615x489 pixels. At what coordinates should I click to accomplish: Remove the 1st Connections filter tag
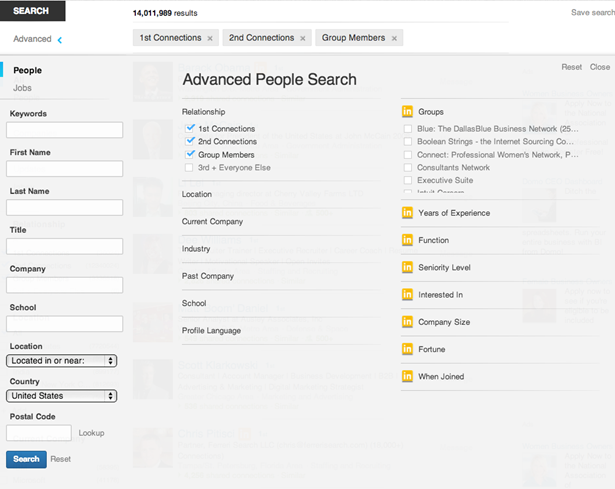pos(210,38)
